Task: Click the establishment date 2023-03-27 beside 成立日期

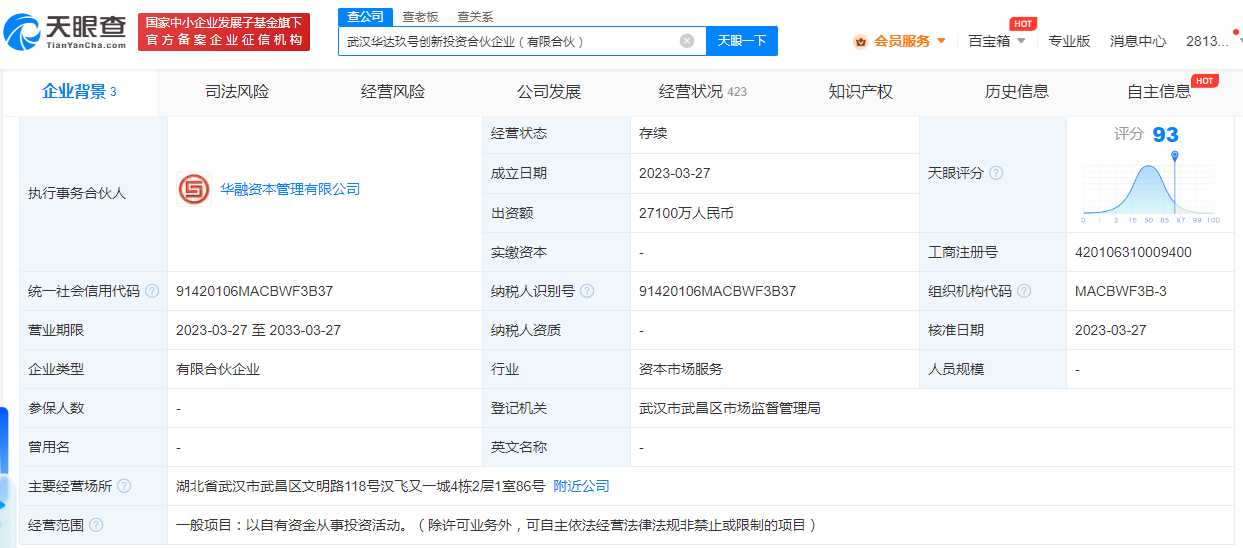Action: 675,173
